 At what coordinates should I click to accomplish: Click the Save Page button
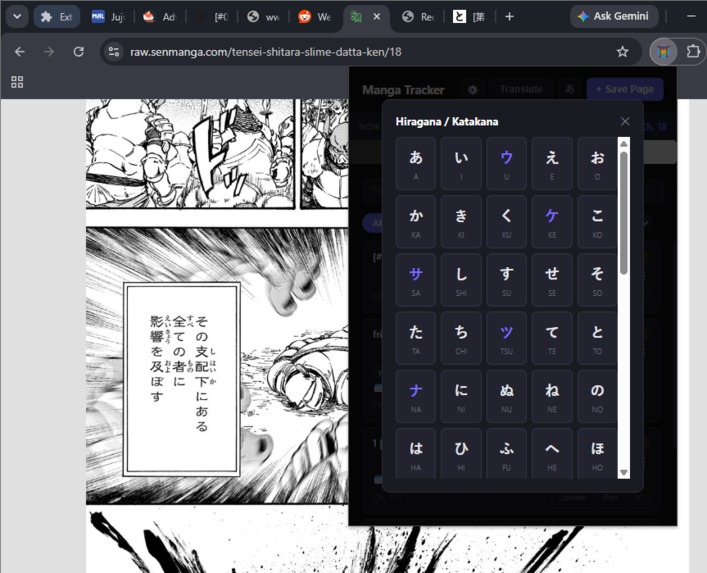624,89
